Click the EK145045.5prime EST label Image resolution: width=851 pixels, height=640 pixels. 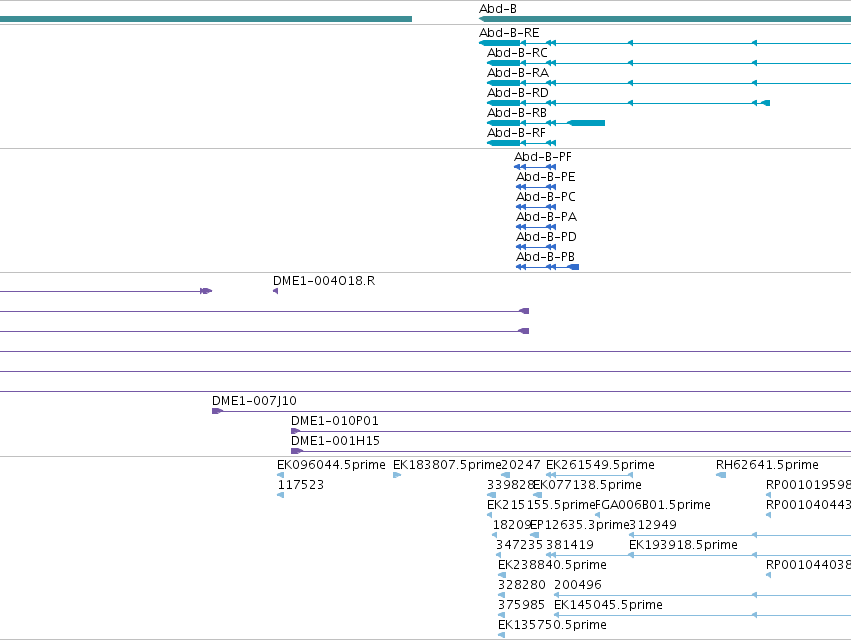pyautogui.click(x=608, y=605)
